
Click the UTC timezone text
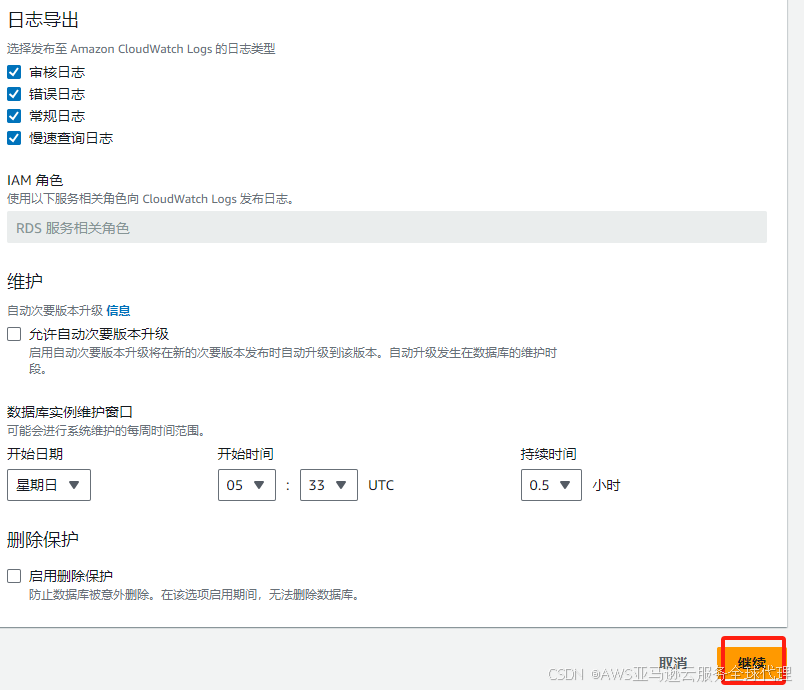[381, 485]
